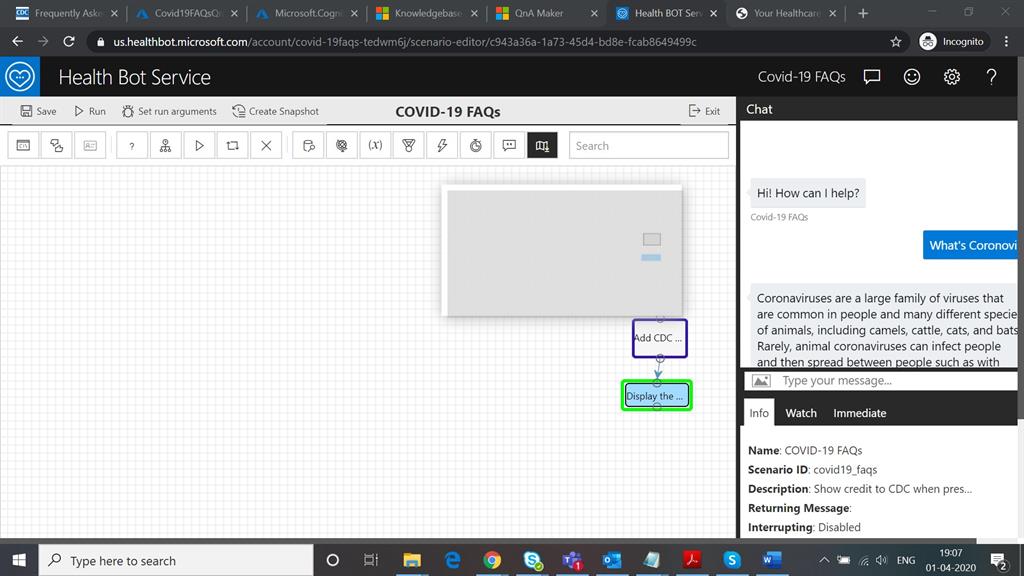Click the Branch element icon in the toolbar

tap(165, 145)
